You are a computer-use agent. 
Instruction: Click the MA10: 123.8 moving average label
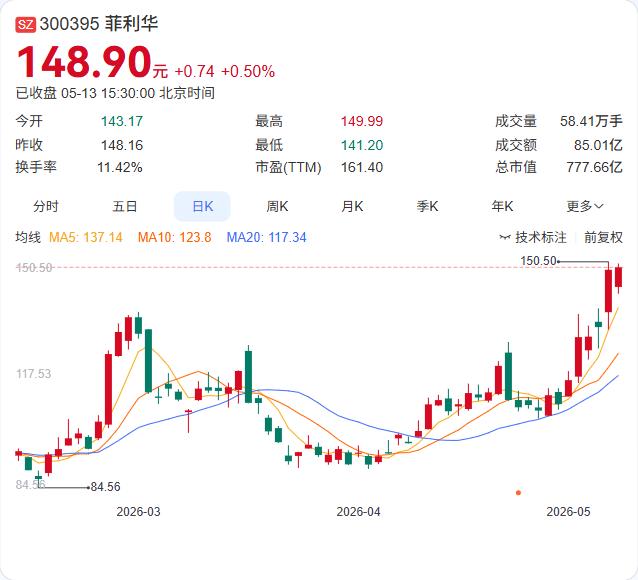click(175, 237)
